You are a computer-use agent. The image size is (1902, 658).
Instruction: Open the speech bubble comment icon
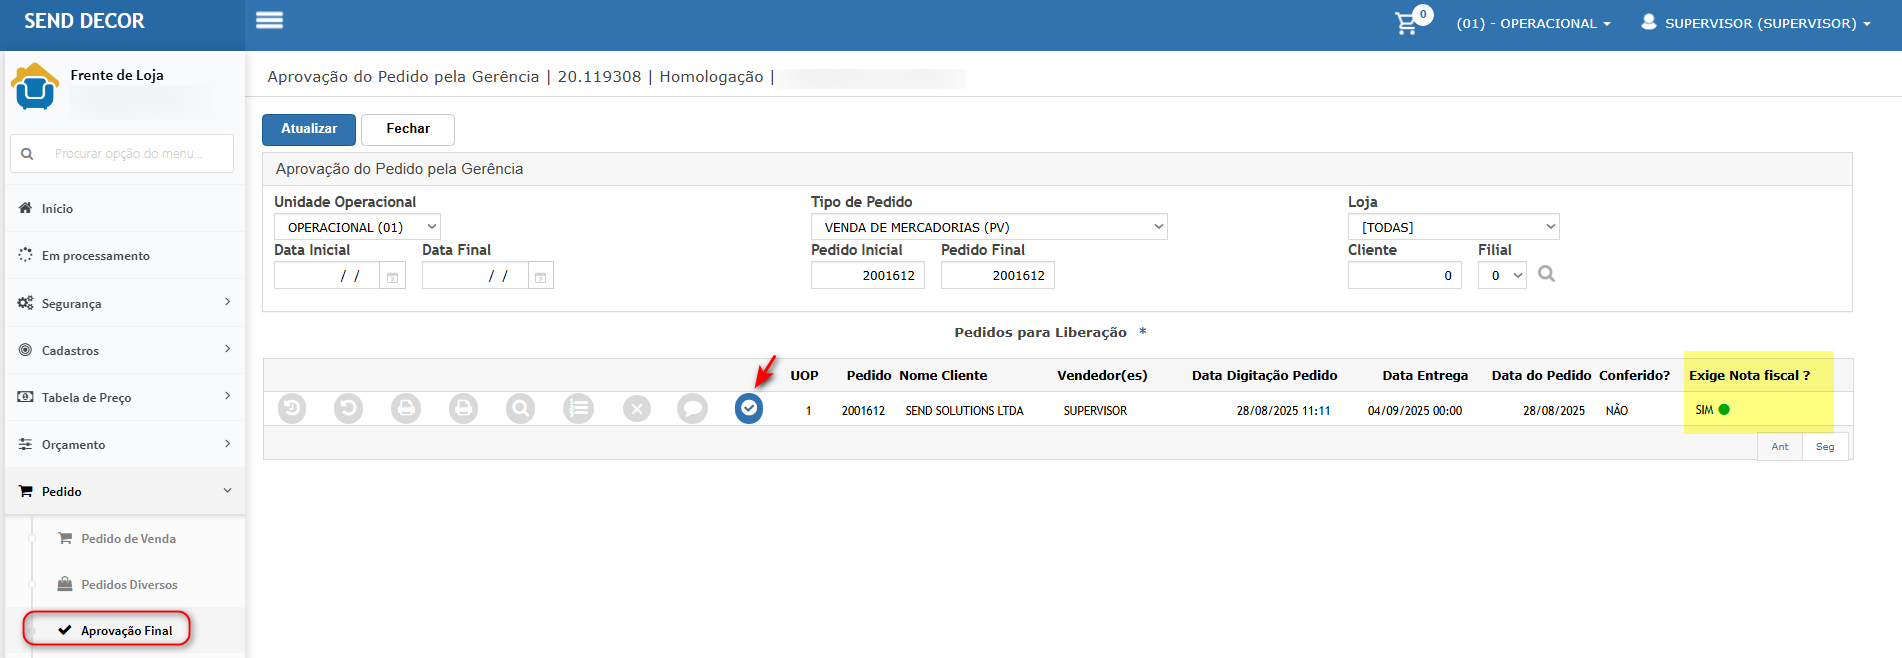click(x=692, y=408)
